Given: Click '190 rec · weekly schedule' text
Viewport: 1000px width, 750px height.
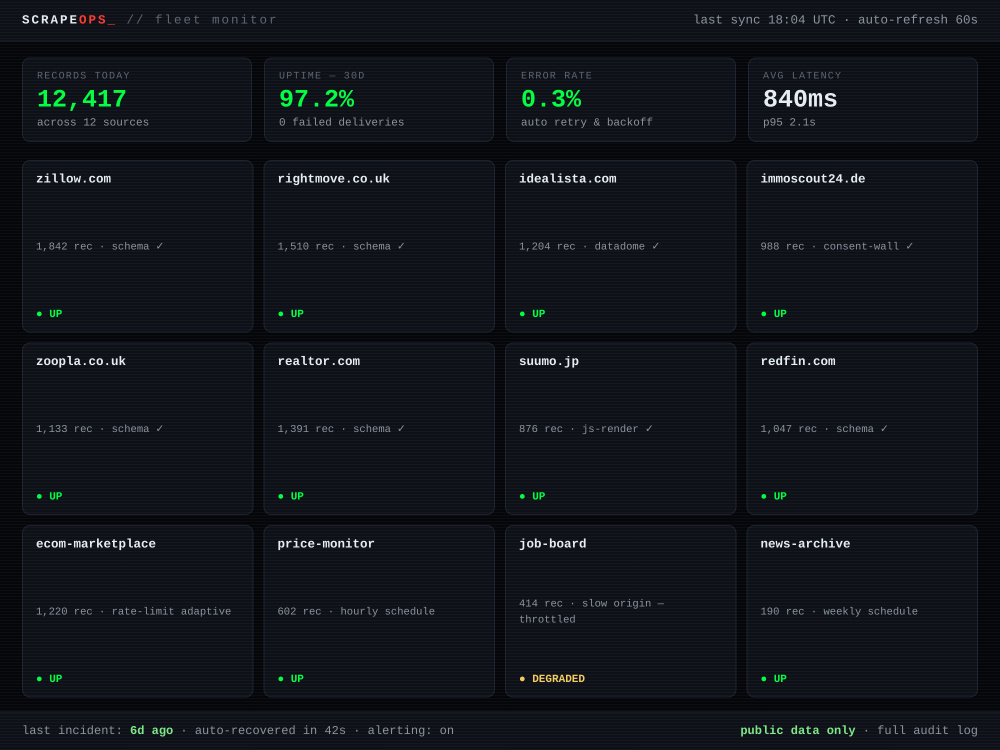Looking at the screenshot, I should pos(839,611).
